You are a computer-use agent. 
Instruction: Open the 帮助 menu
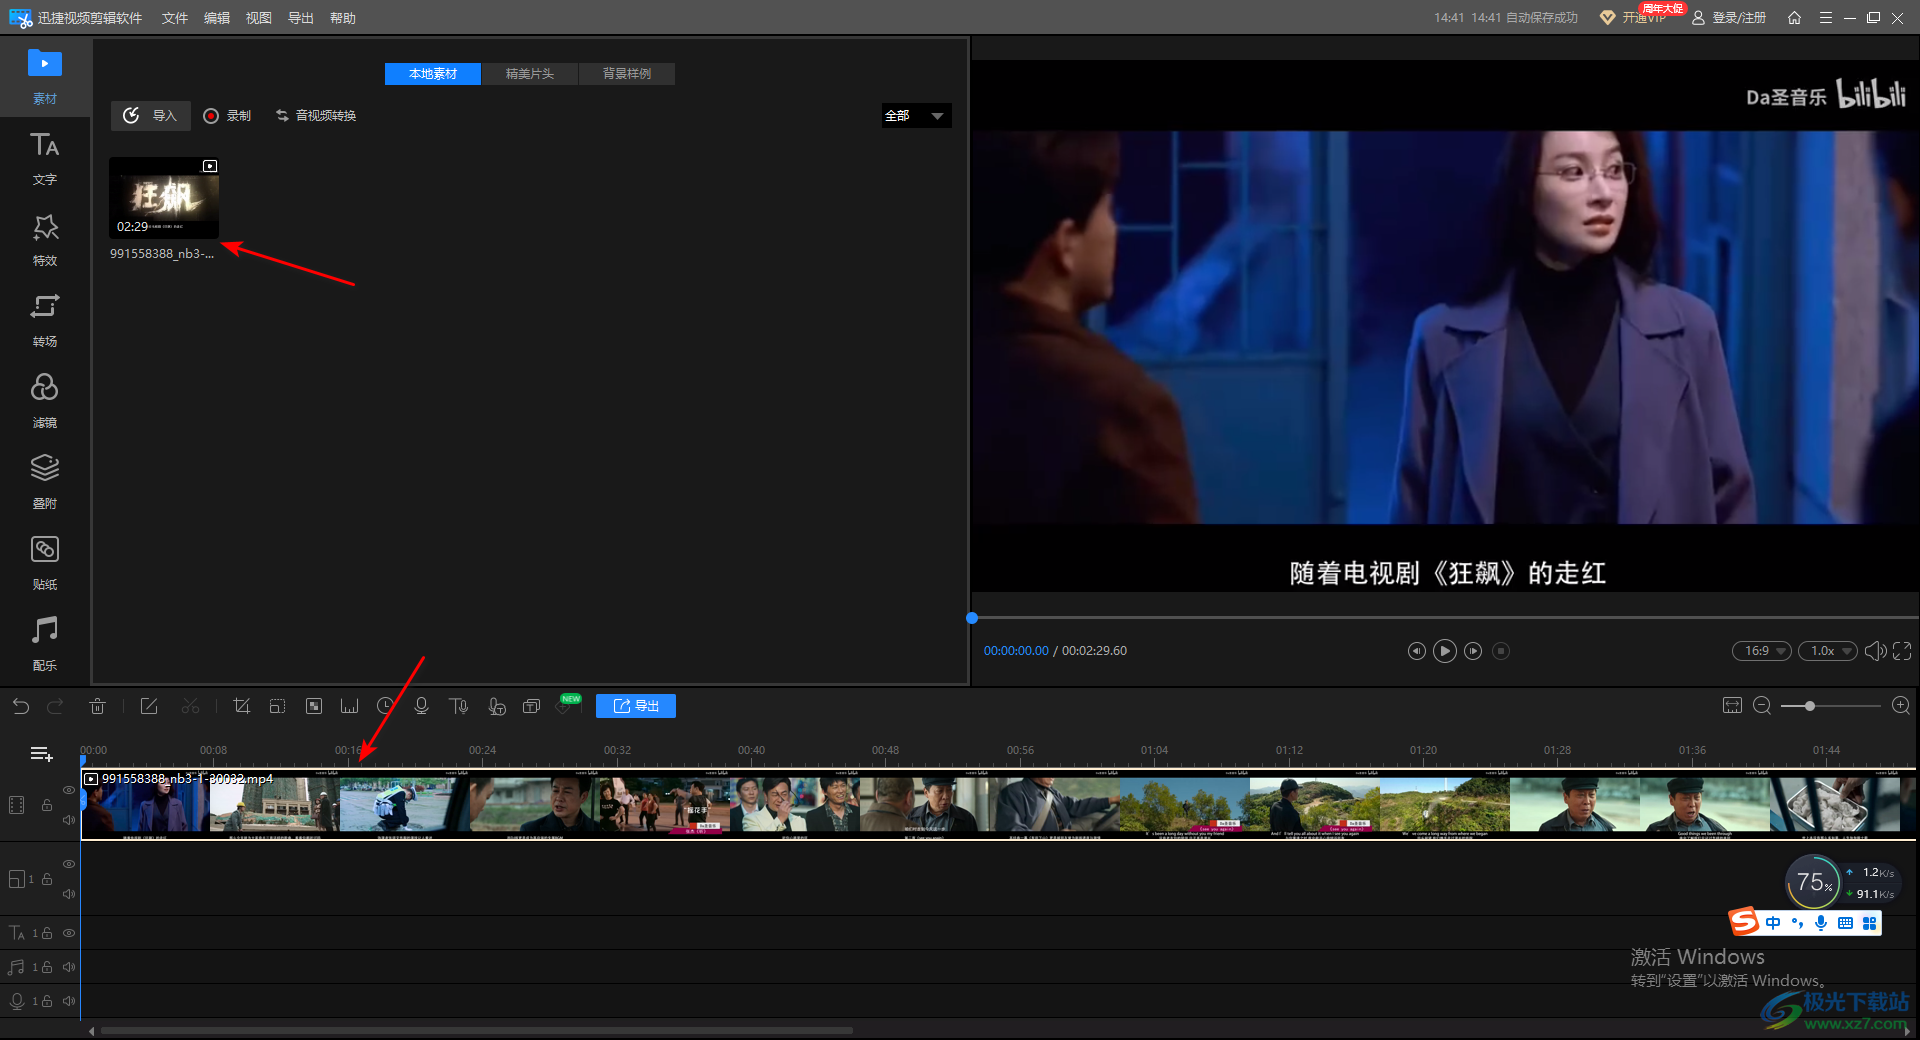[343, 18]
